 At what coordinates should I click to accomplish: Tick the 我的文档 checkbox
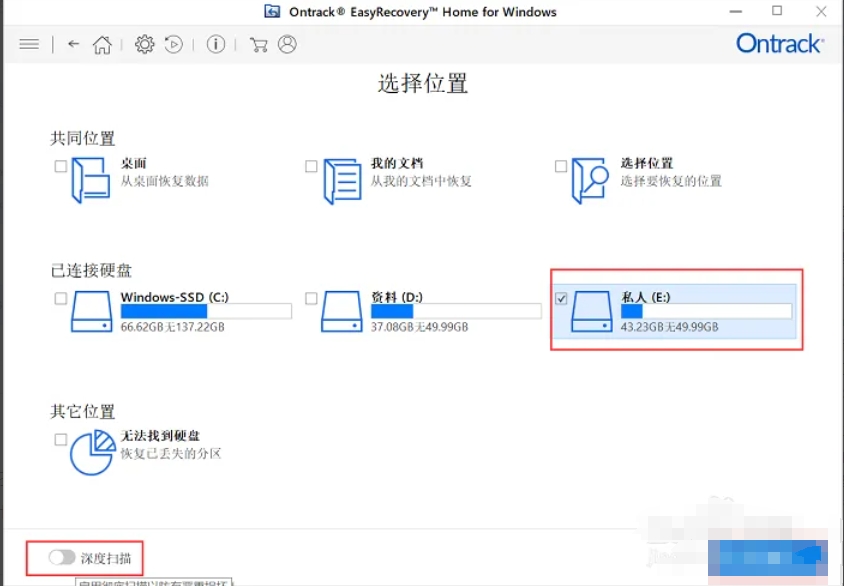[311, 166]
